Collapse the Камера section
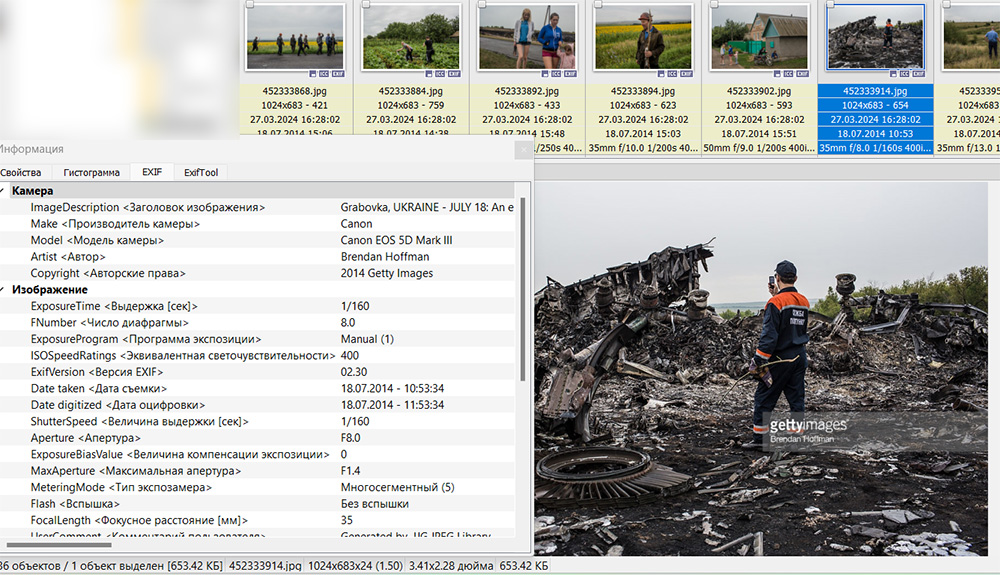Screen dimensions: 1000x575 pos(3,191)
